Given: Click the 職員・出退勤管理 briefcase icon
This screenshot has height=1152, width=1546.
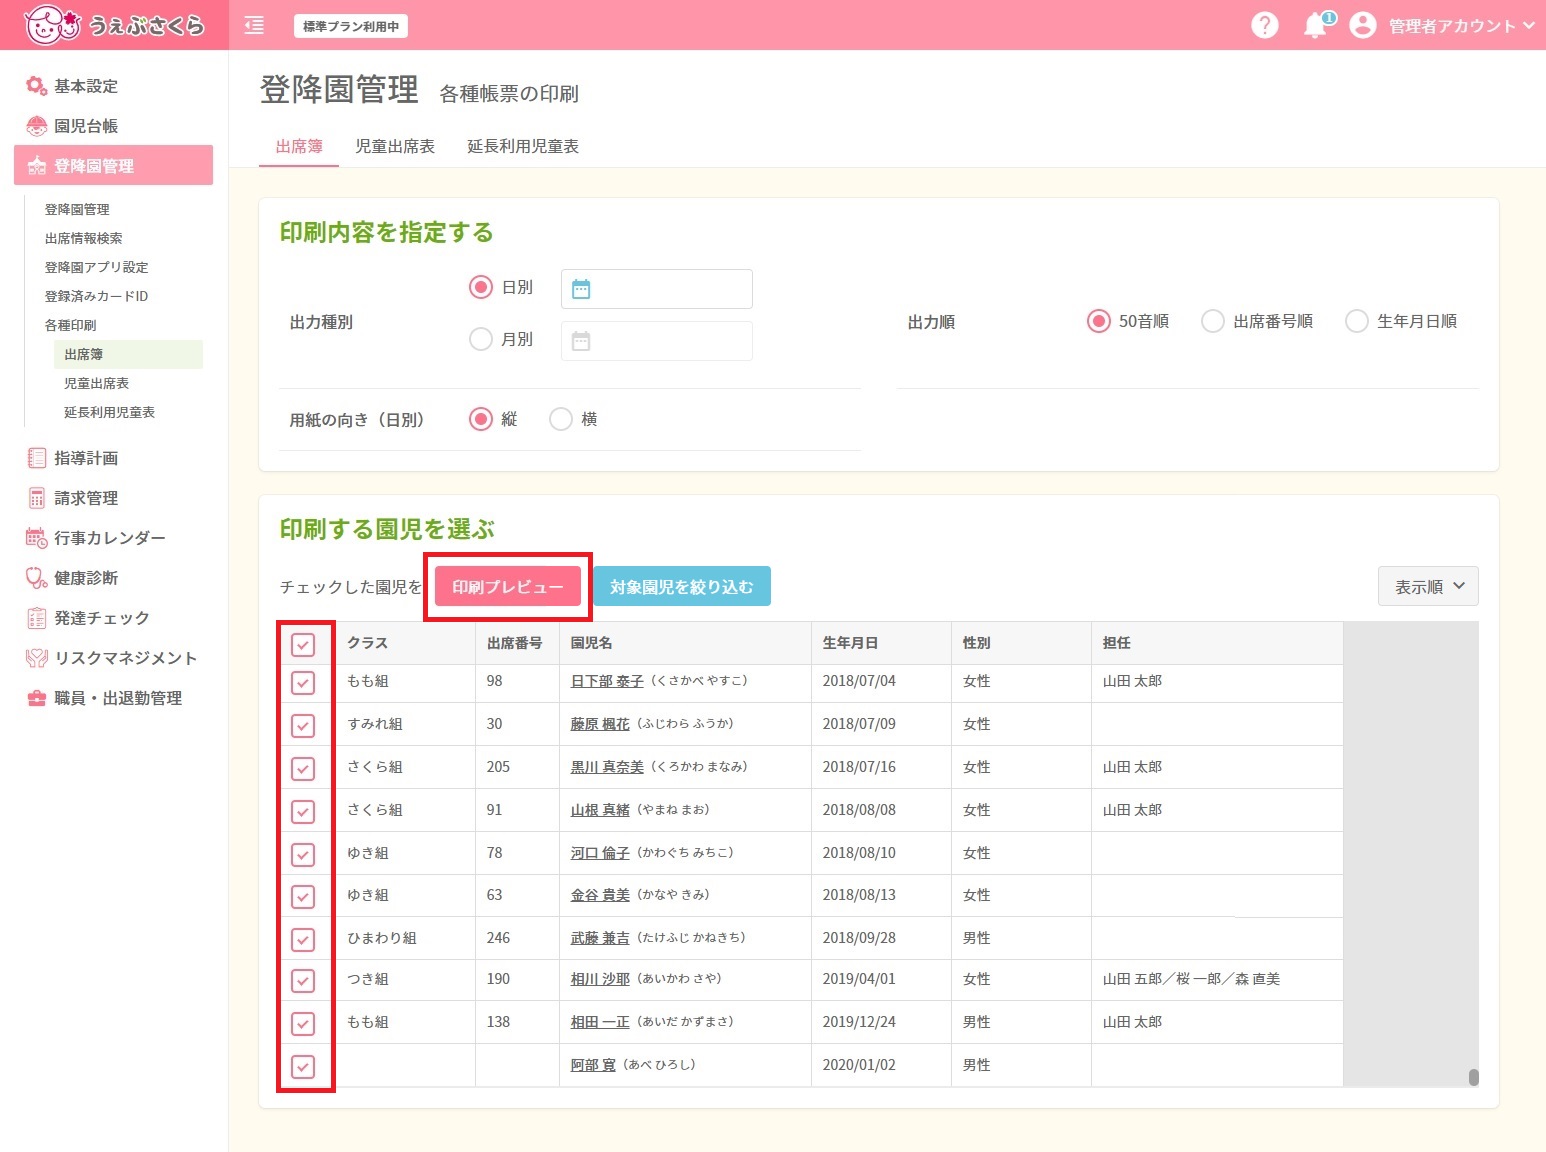Looking at the screenshot, I should (36, 698).
